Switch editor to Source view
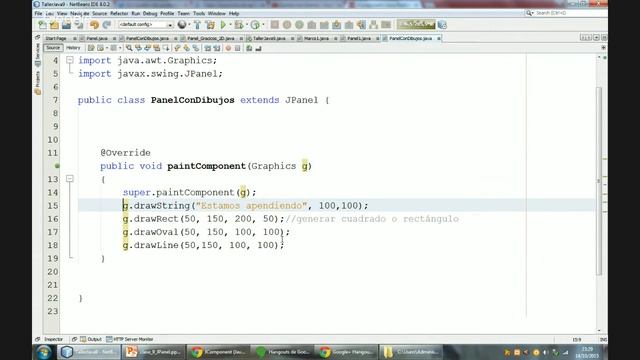This screenshot has width=640, height=360. click(53, 48)
